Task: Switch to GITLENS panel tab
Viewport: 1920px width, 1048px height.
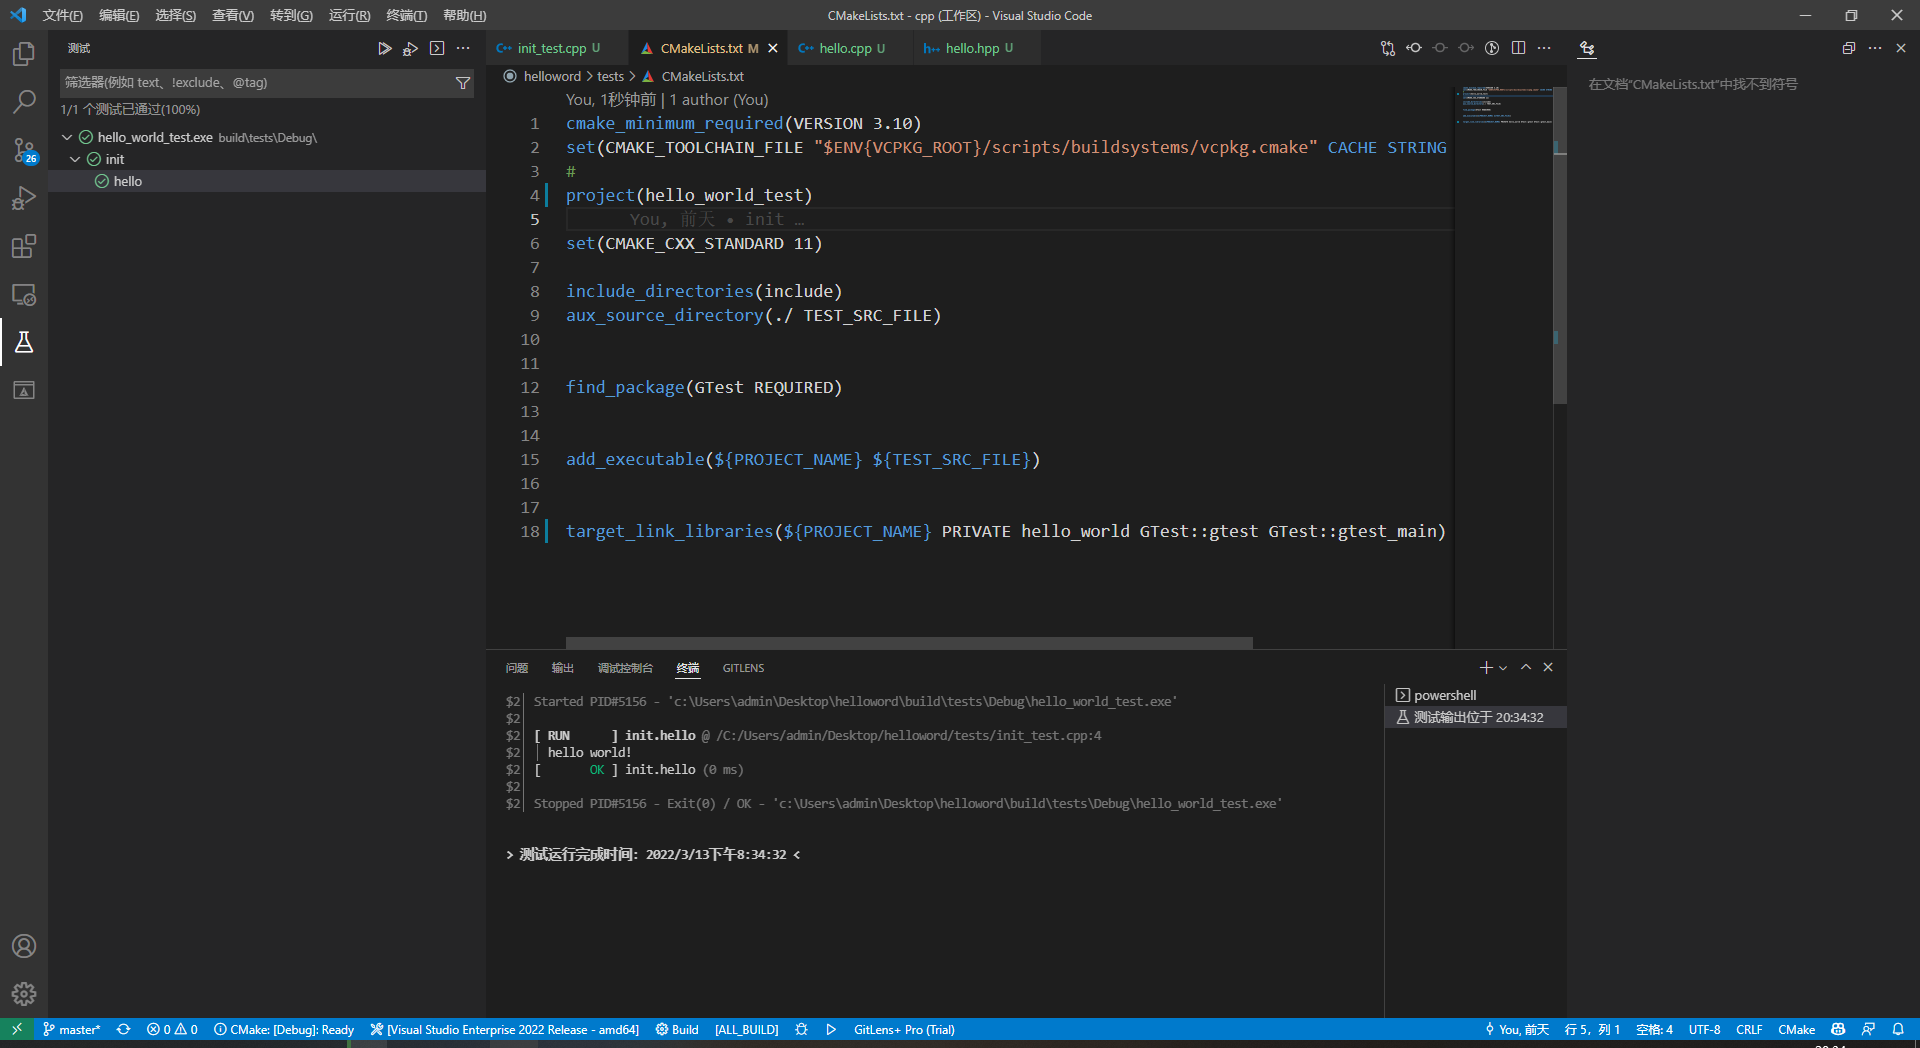Action: [x=743, y=668]
